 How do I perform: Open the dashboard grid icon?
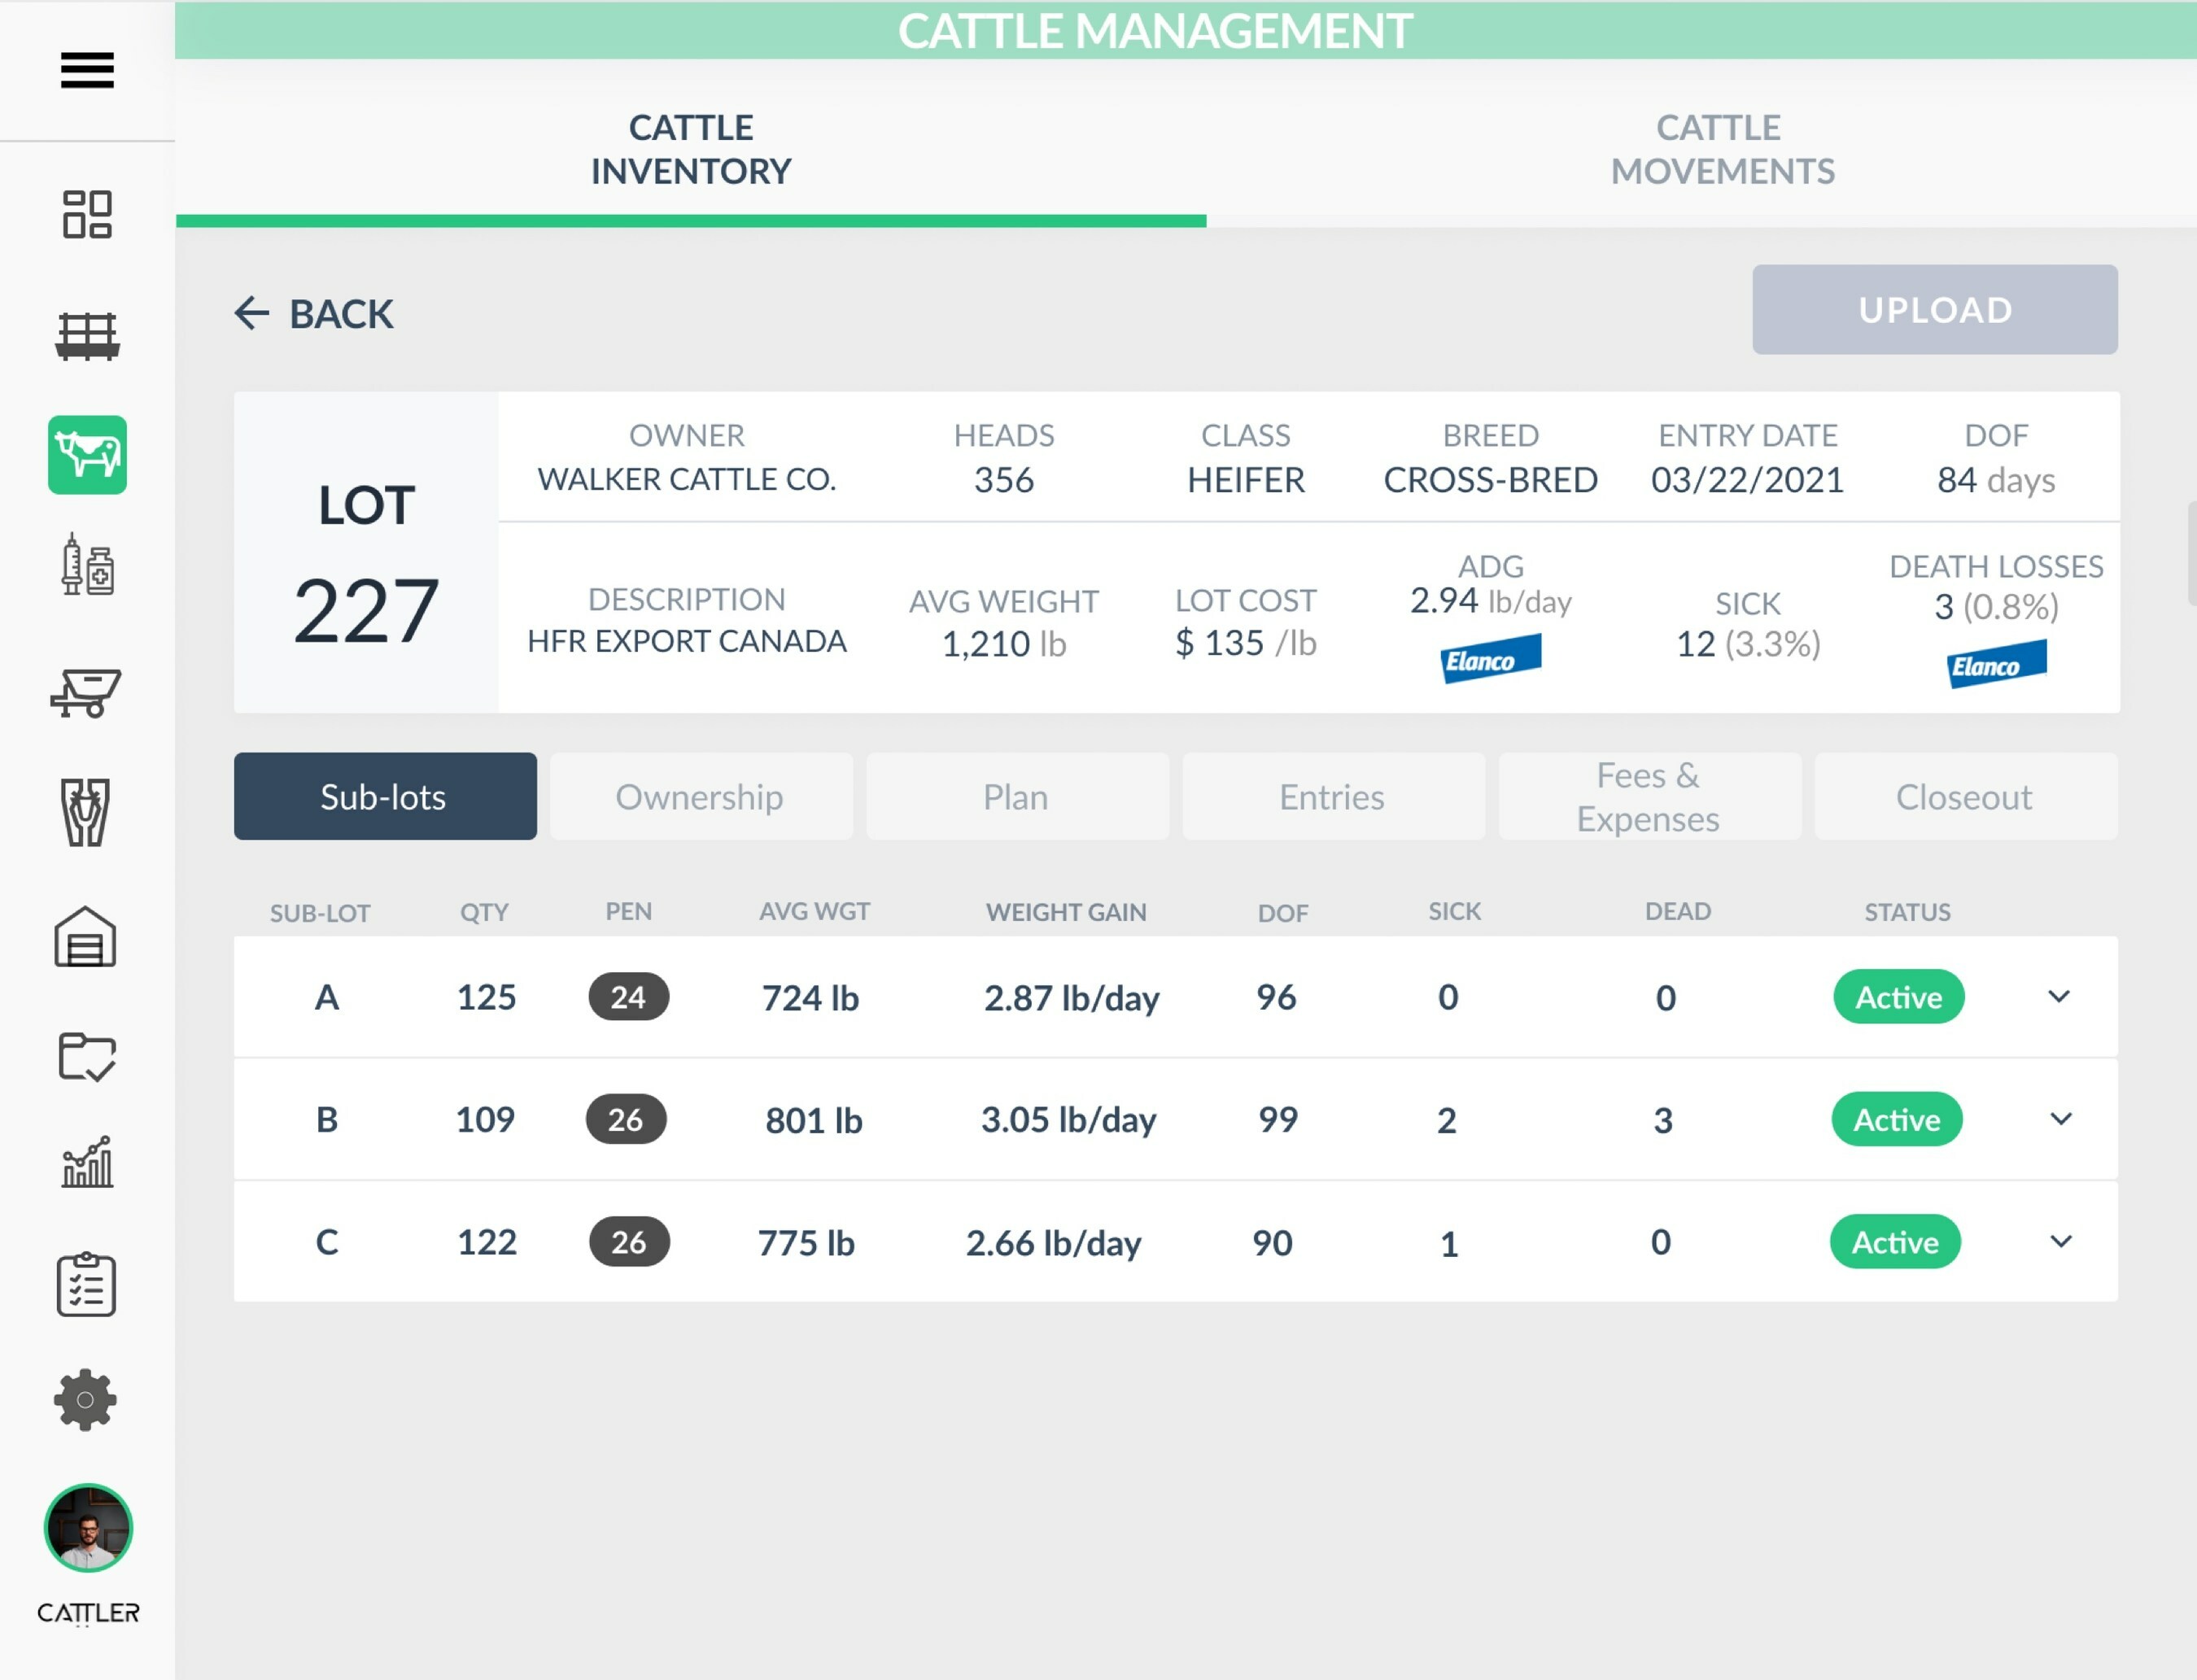[87, 214]
